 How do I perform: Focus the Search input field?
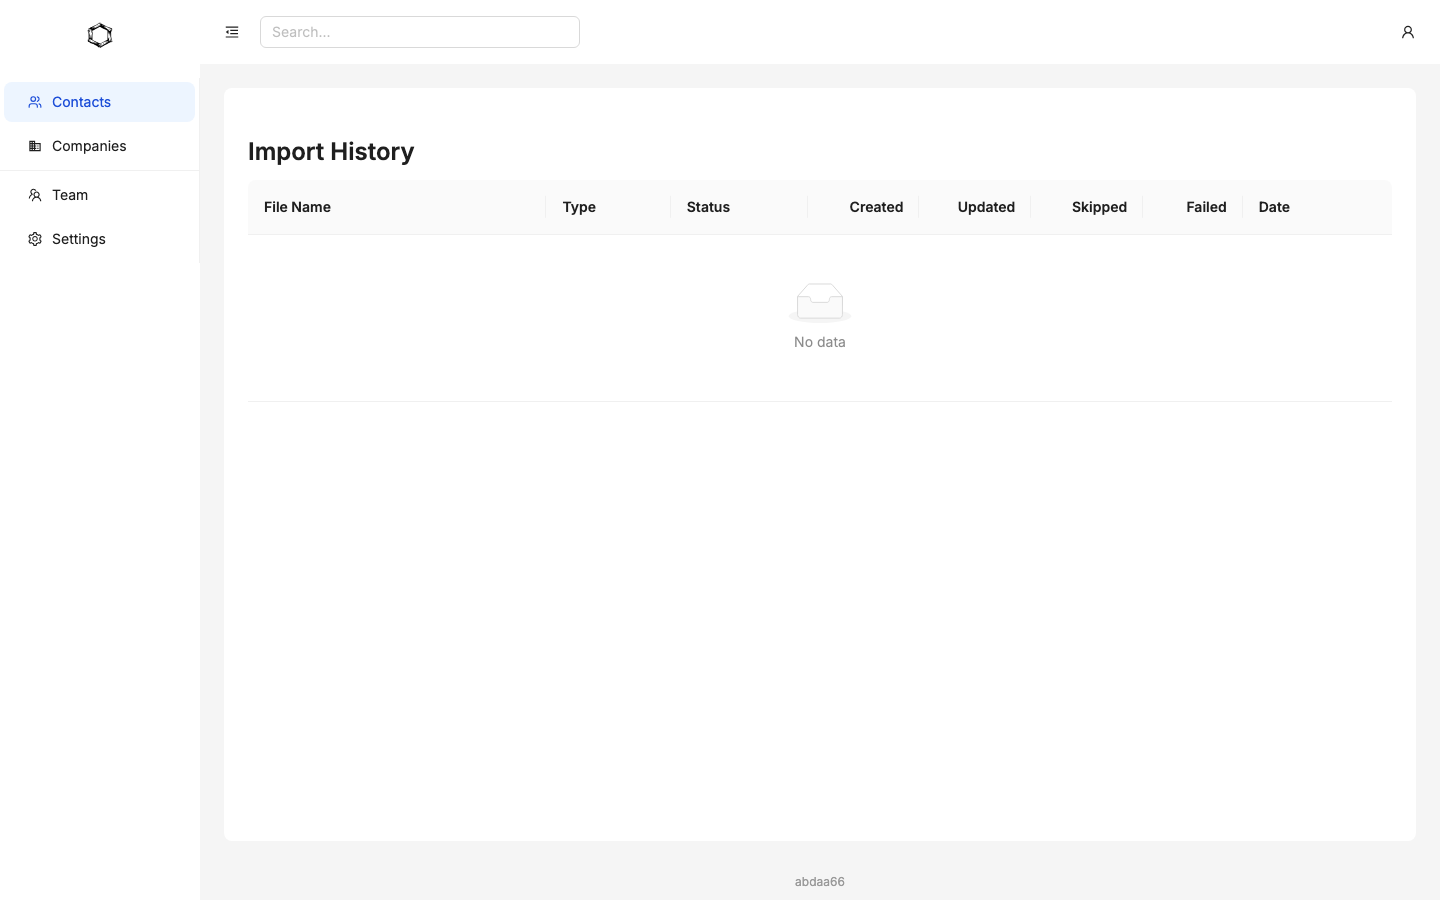pos(420,32)
